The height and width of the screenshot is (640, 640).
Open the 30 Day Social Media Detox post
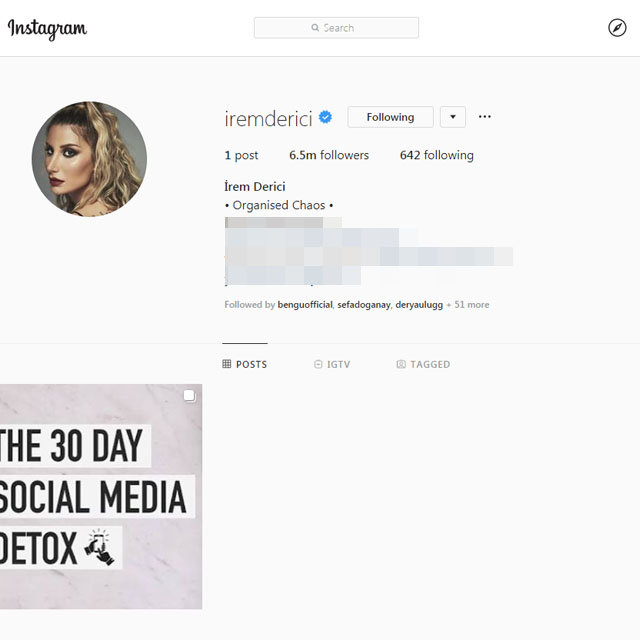coord(101,496)
